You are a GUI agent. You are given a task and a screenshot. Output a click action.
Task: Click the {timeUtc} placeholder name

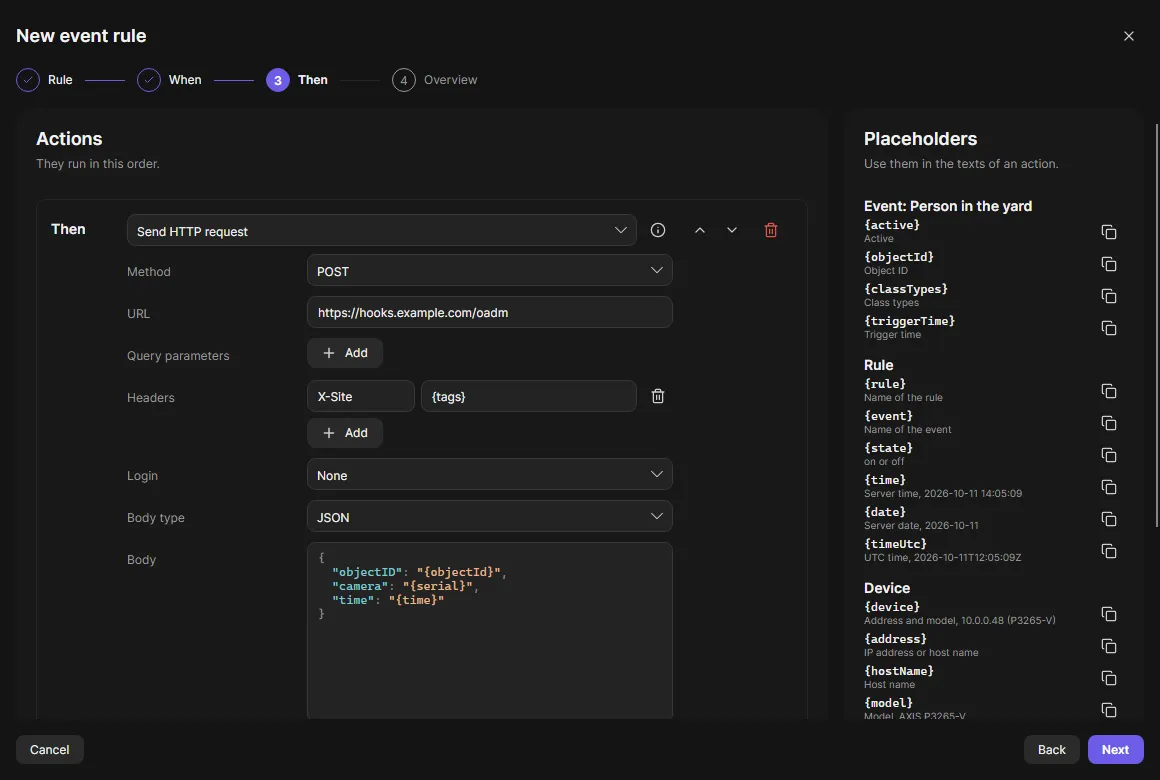895,544
